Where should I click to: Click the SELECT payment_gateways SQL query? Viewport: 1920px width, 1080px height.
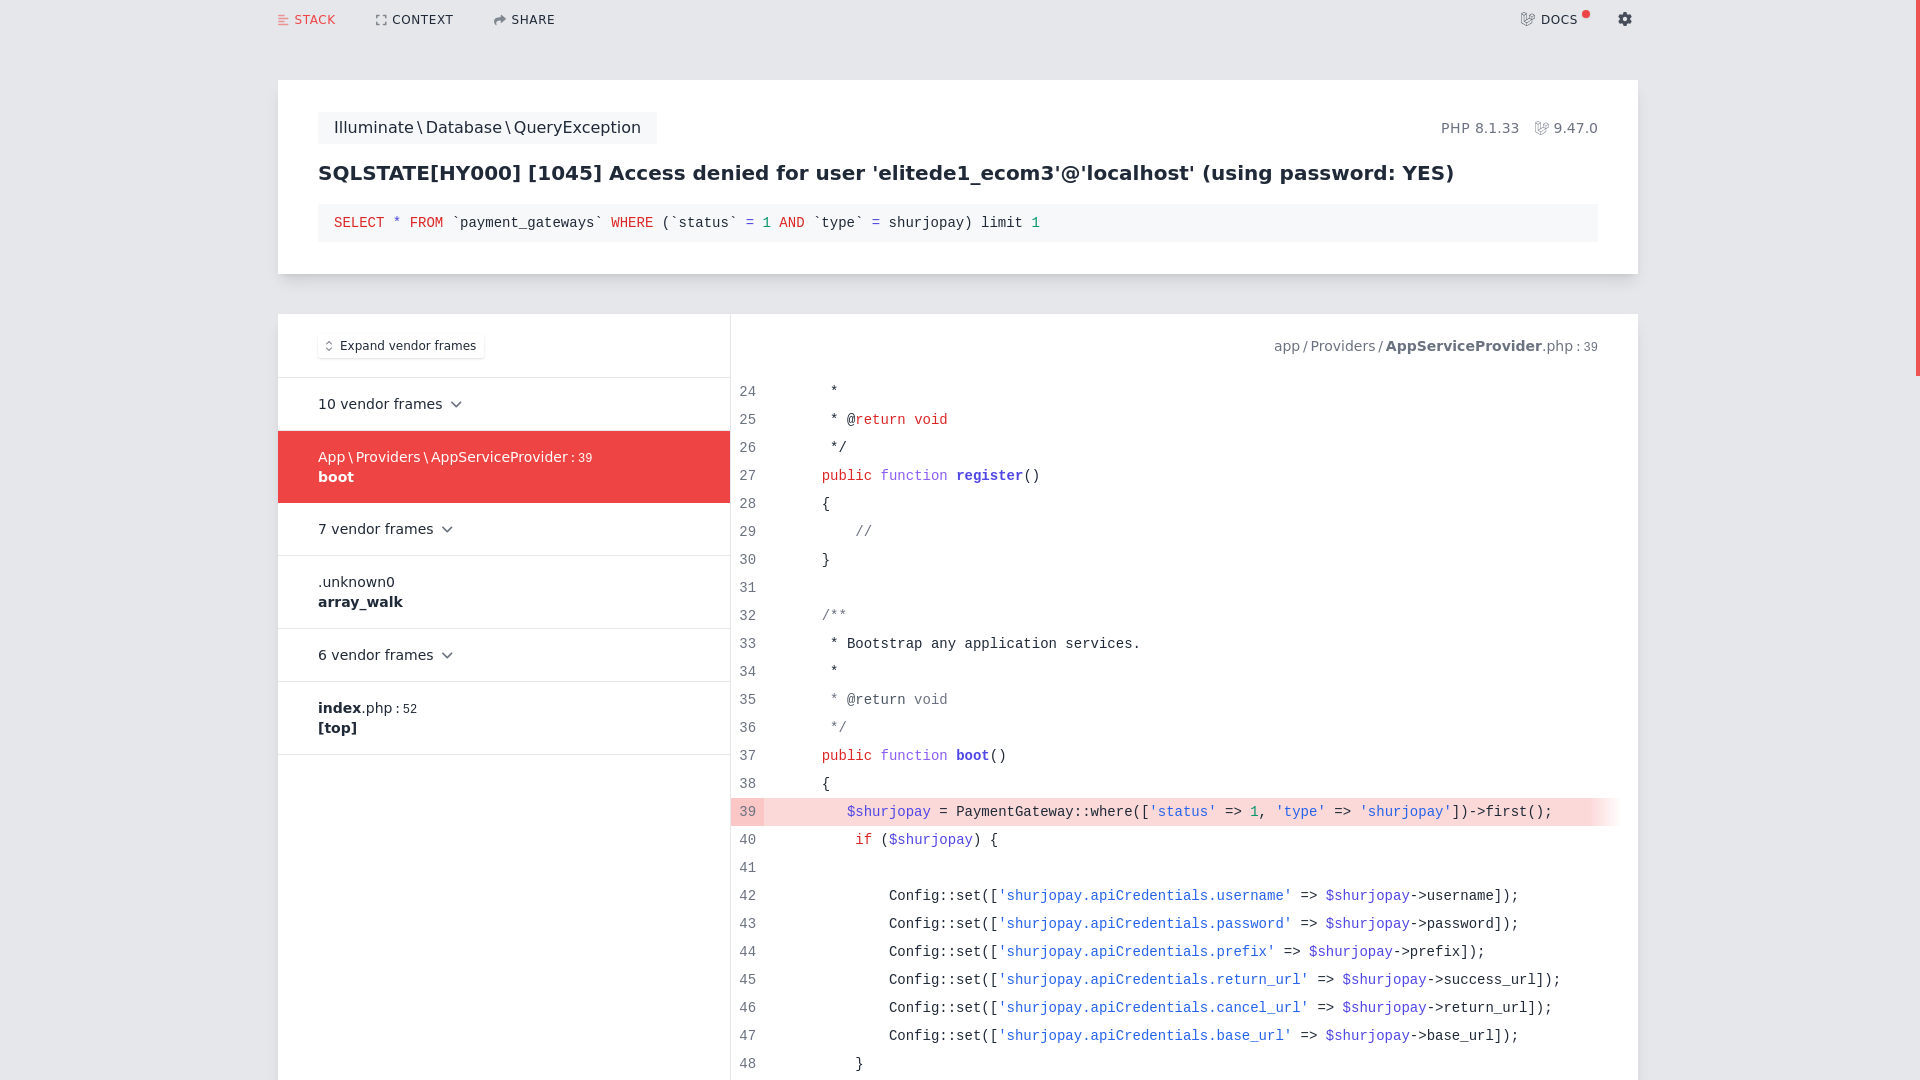pyautogui.click(x=958, y=223)
